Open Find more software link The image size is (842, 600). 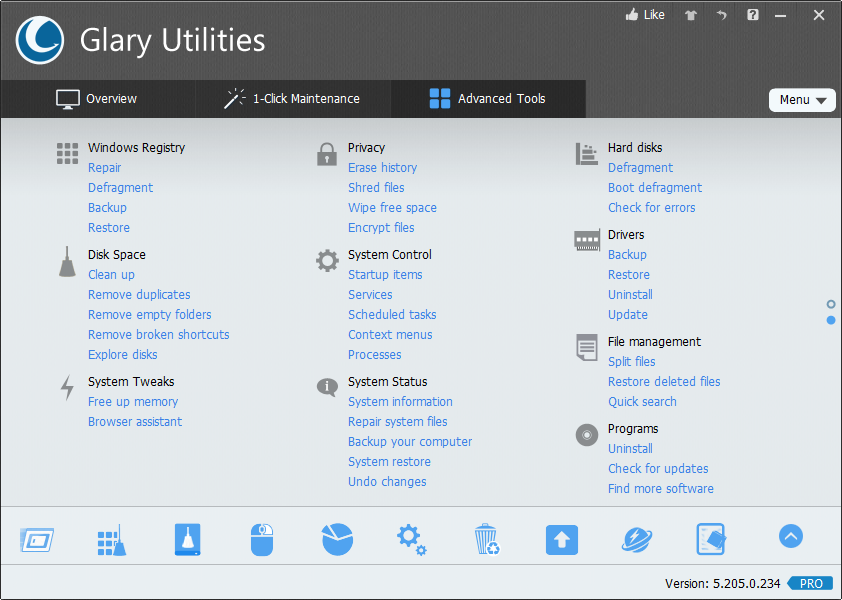[x=660, y=489]
